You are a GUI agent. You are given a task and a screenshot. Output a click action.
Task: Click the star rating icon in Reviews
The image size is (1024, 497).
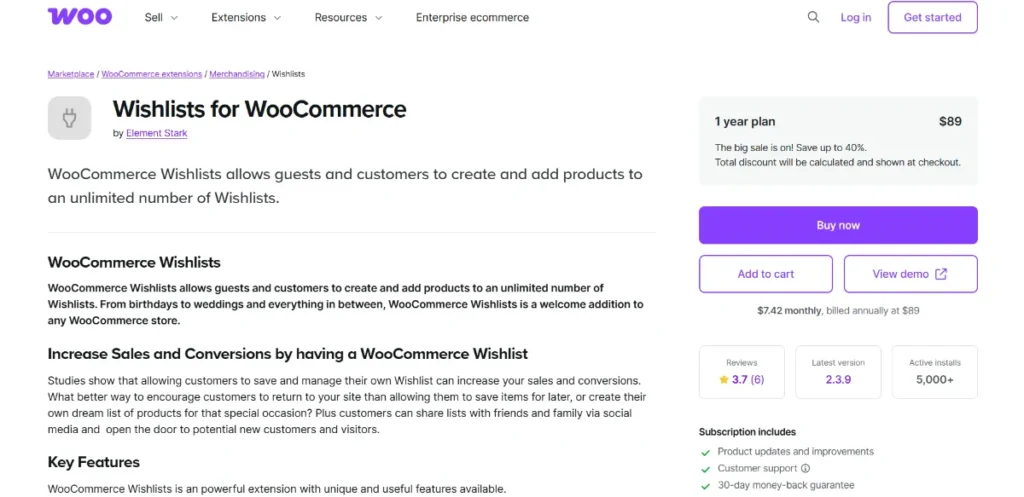click(724, 380)
